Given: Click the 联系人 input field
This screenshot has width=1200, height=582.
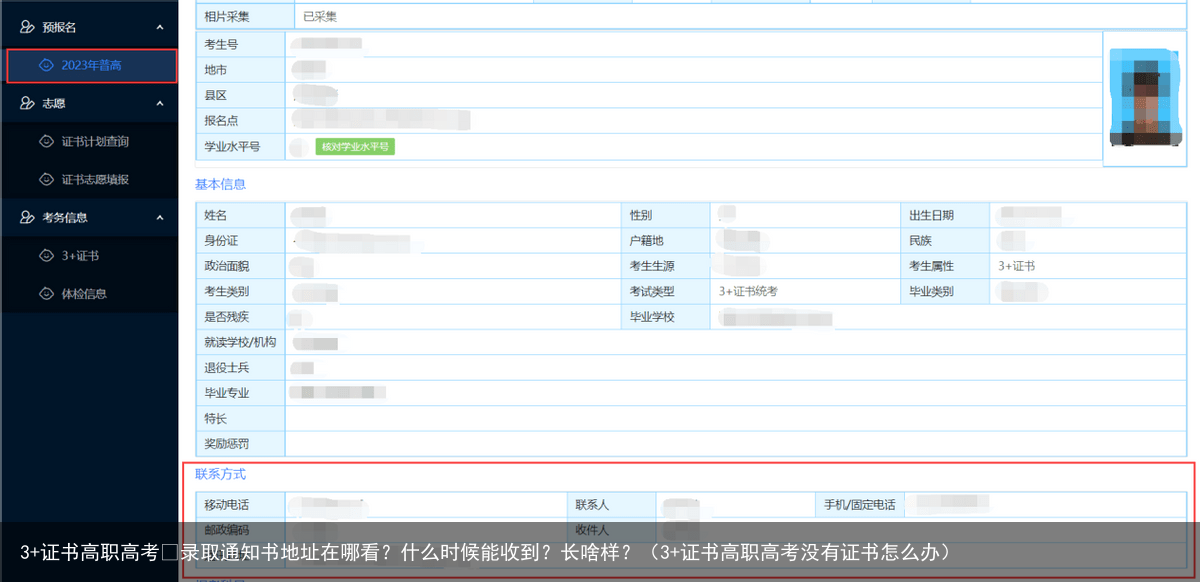Looking at the screenshot, I should coord(735,504).
